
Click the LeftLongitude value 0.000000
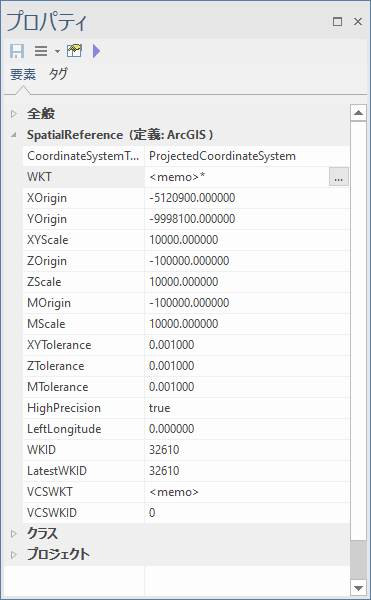pyautogui.click(x=171, y=429)
